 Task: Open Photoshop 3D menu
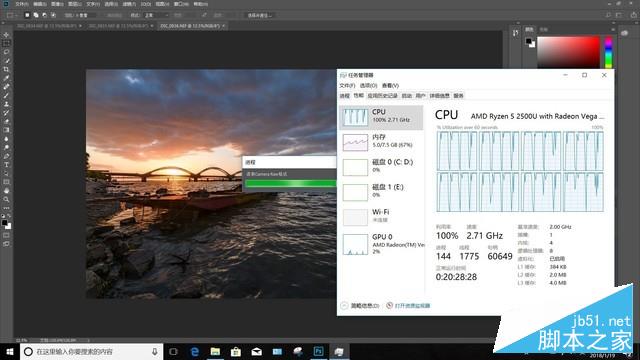pos(146,4)
